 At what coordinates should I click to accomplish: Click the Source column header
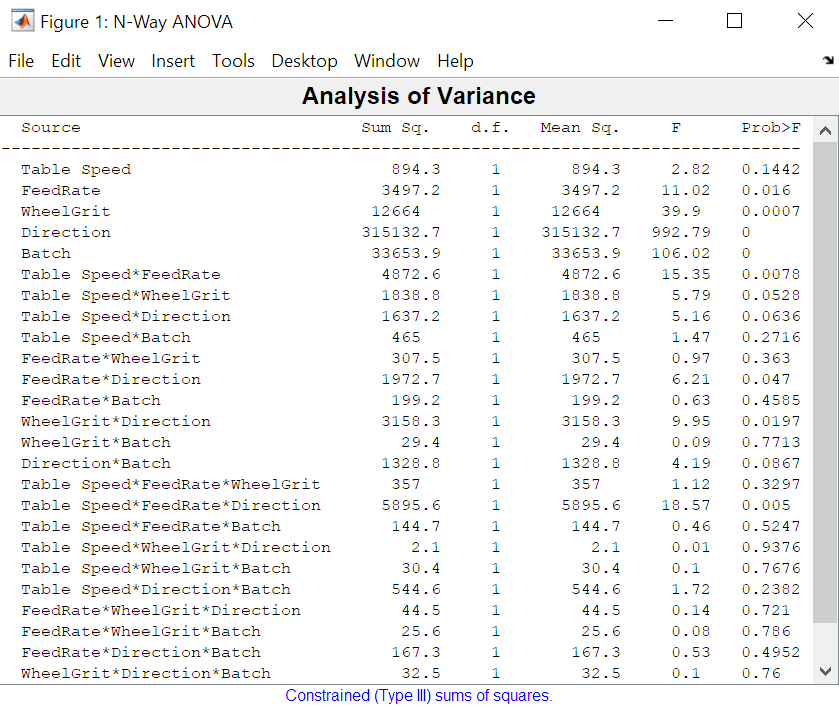[50, 127]
